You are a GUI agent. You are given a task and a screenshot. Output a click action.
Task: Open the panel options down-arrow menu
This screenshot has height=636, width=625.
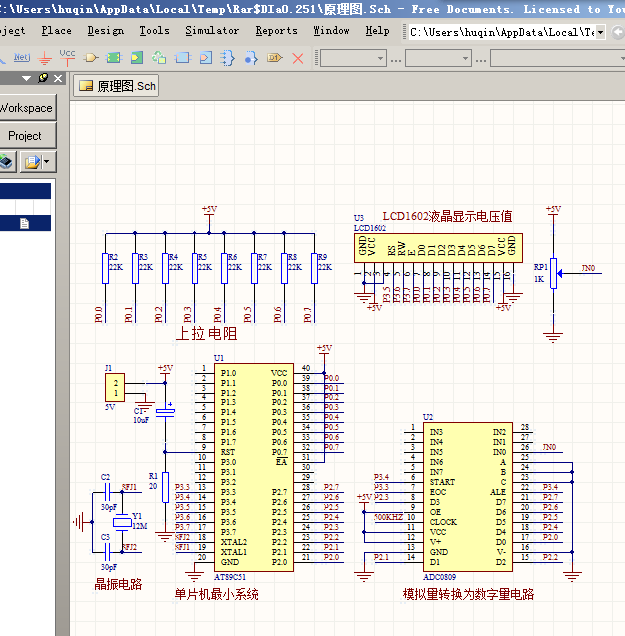point(27,78)
